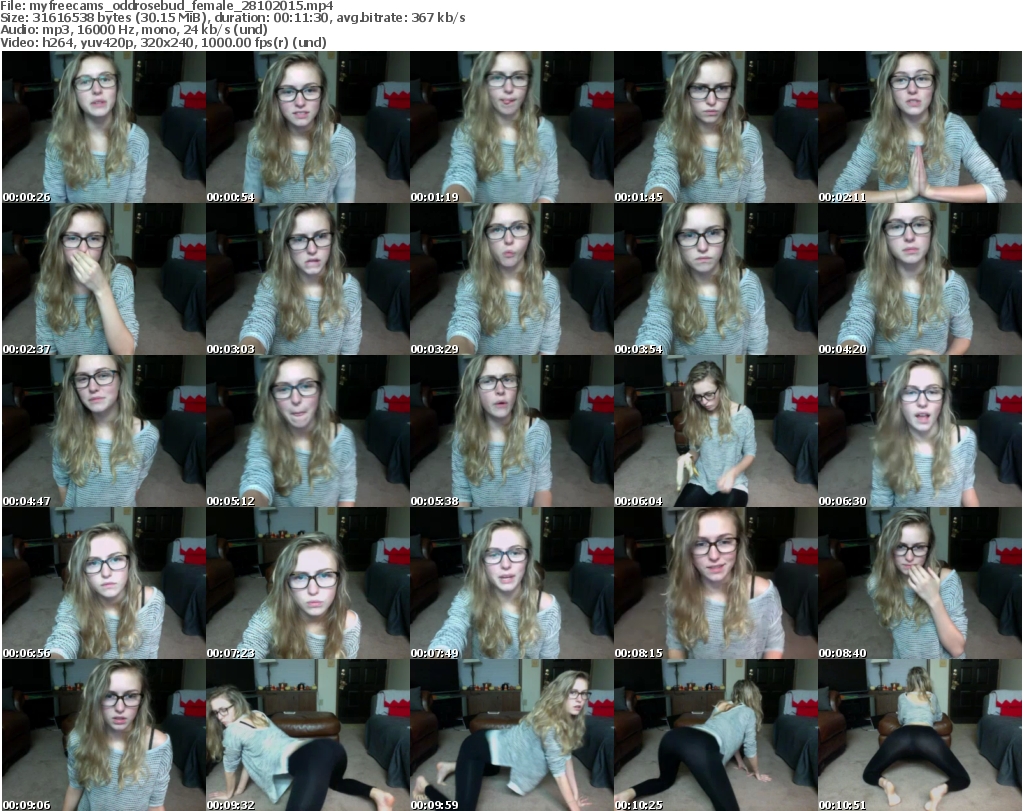Open the frame marked 00:02:37

[x=104, y=279]
